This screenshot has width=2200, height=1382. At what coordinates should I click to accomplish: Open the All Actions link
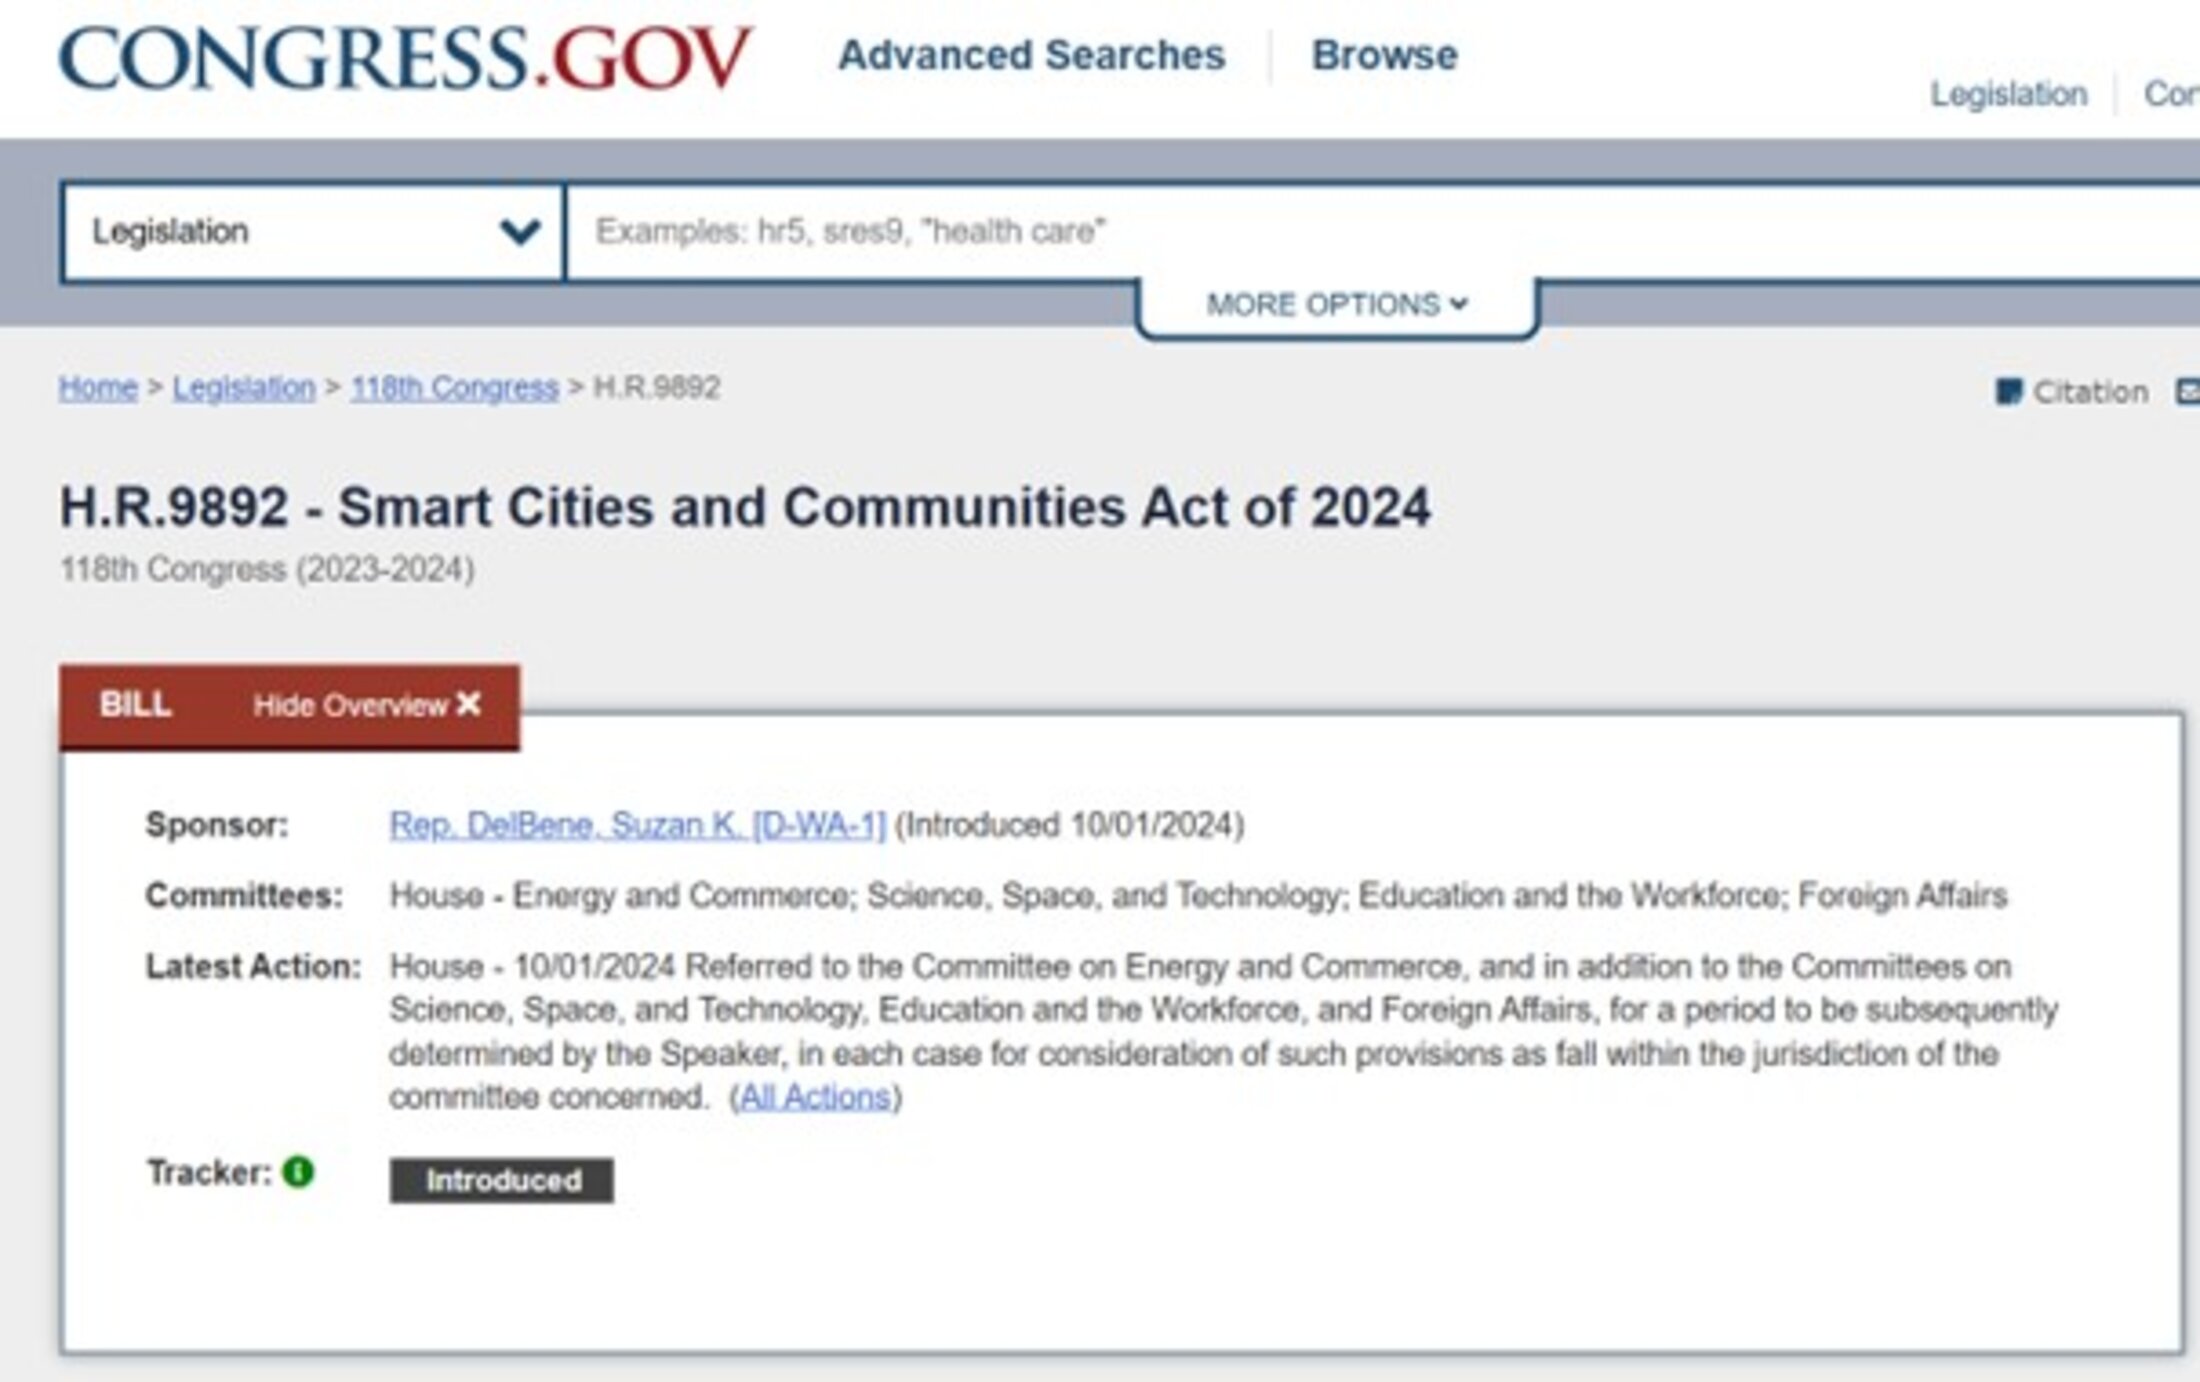(x=814, y=1097)
